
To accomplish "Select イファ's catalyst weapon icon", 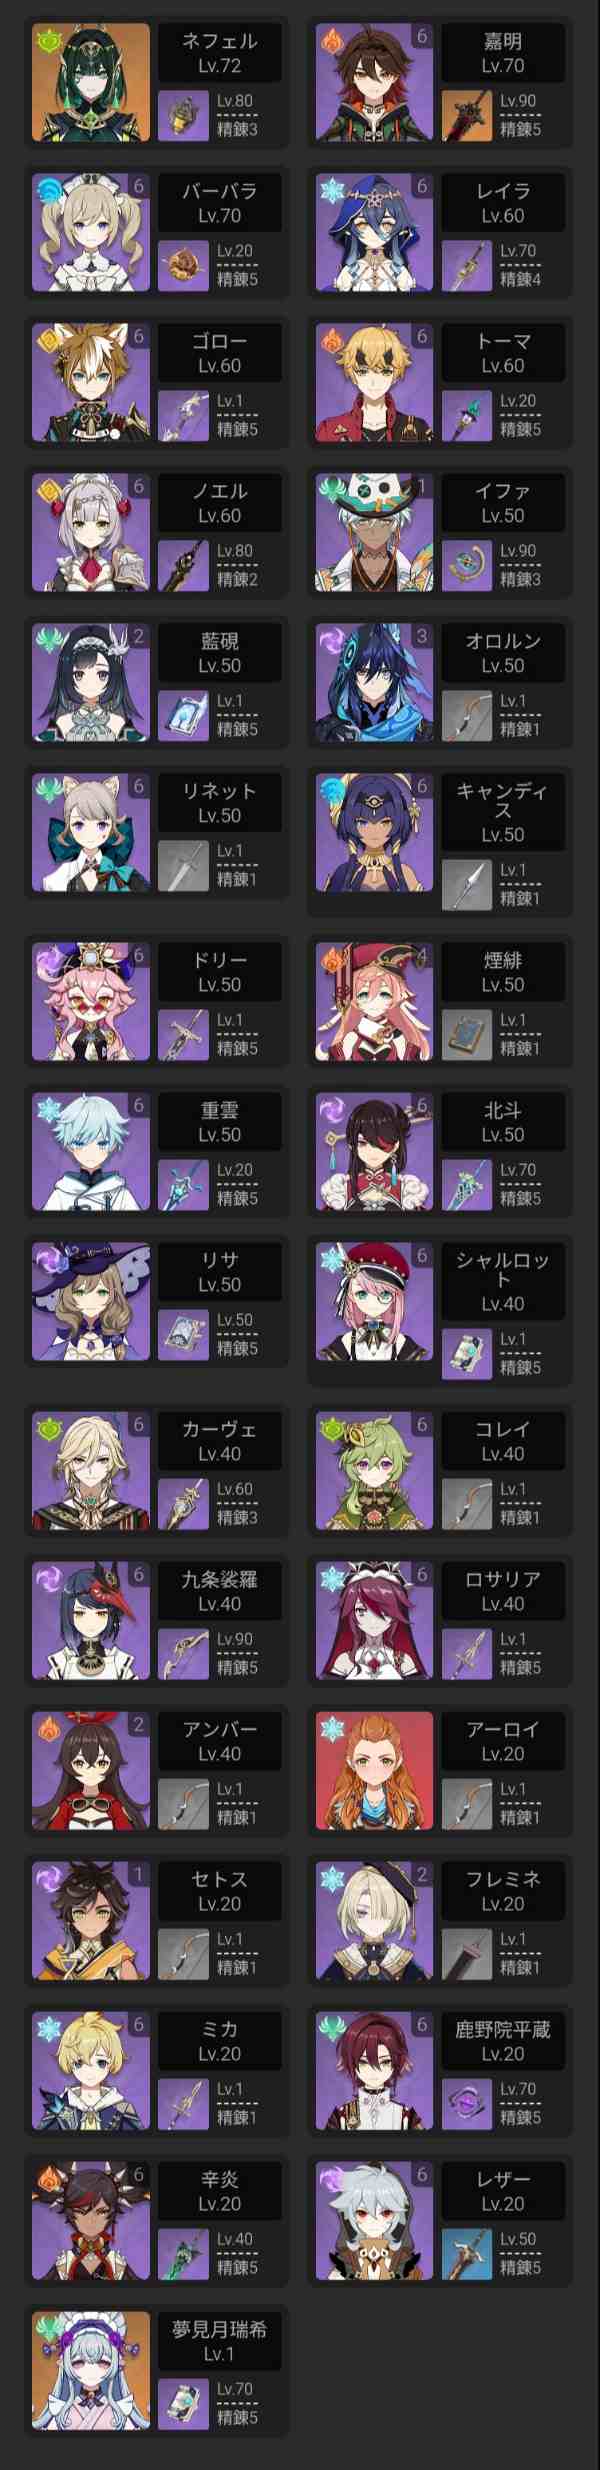I will click(467, 566).
